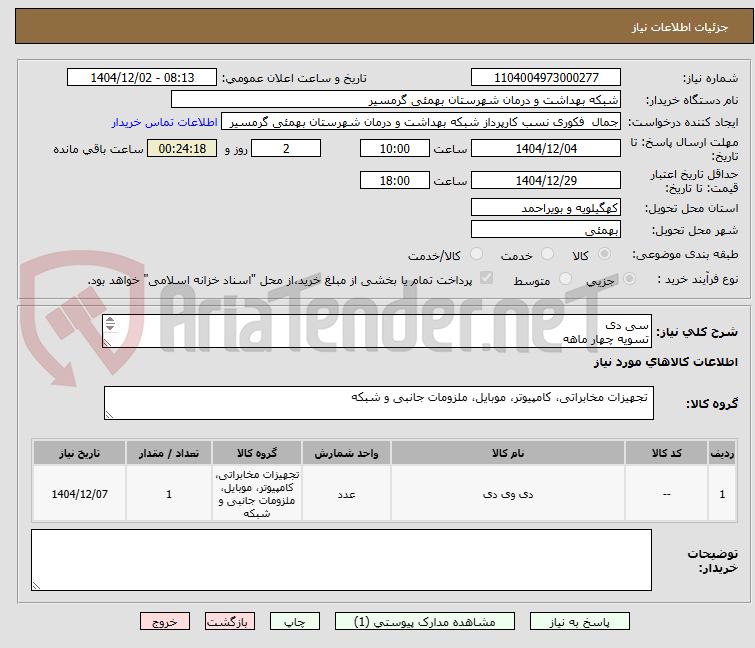Select the کالا radio button
Screen dimensions: 755x648
click(x=604, y=254)
